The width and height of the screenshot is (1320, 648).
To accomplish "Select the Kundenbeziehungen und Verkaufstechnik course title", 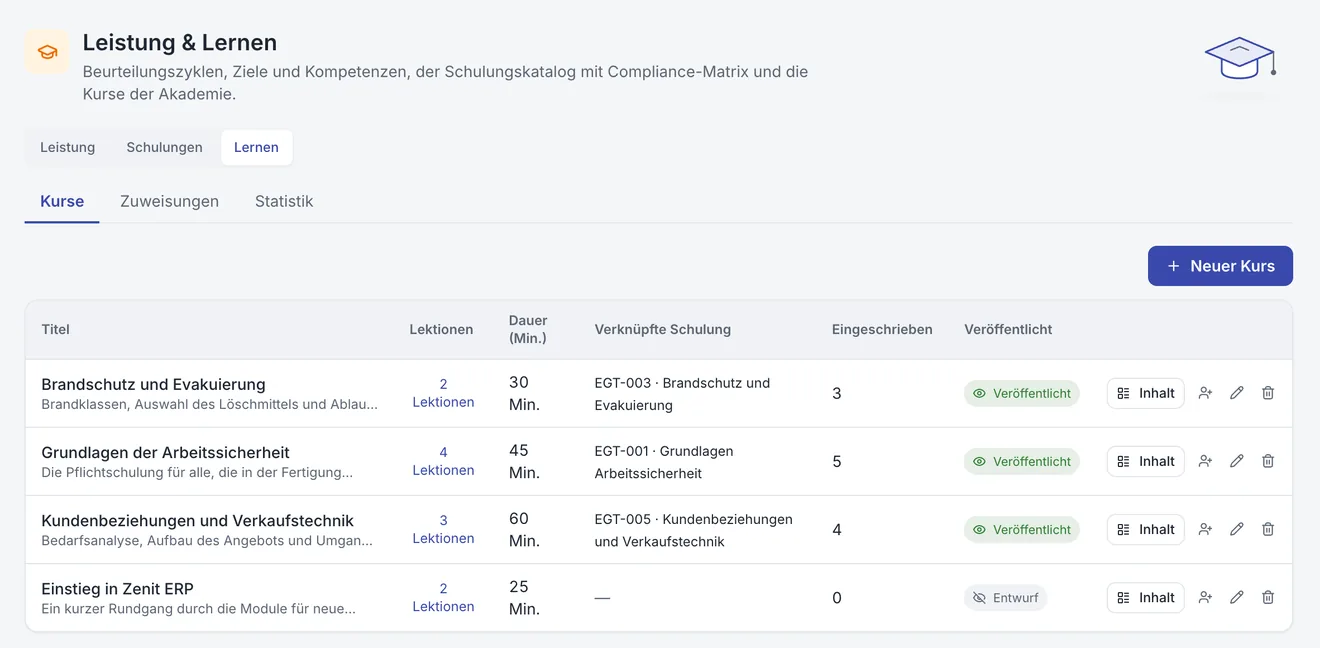I will click(x=197, y=520).
